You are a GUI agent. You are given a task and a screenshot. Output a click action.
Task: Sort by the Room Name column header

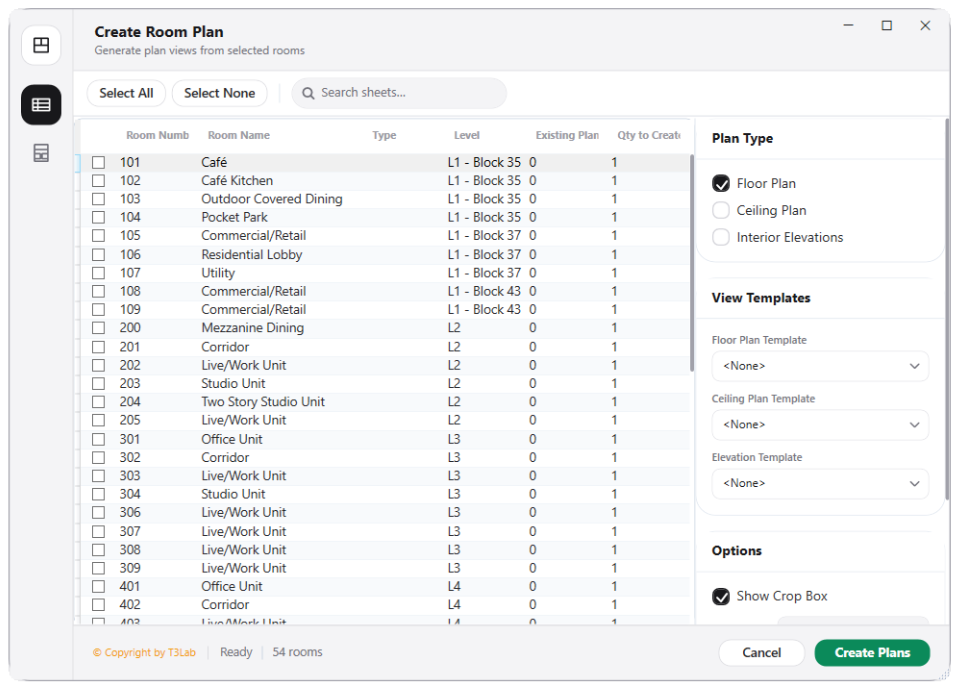[239, 135]
